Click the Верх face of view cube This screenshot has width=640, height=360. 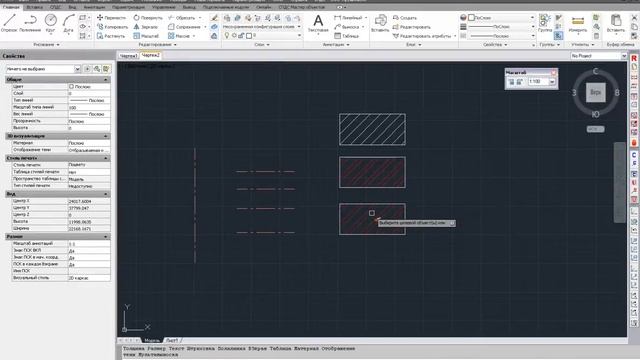pyautogui.click(x=596, y=92)
